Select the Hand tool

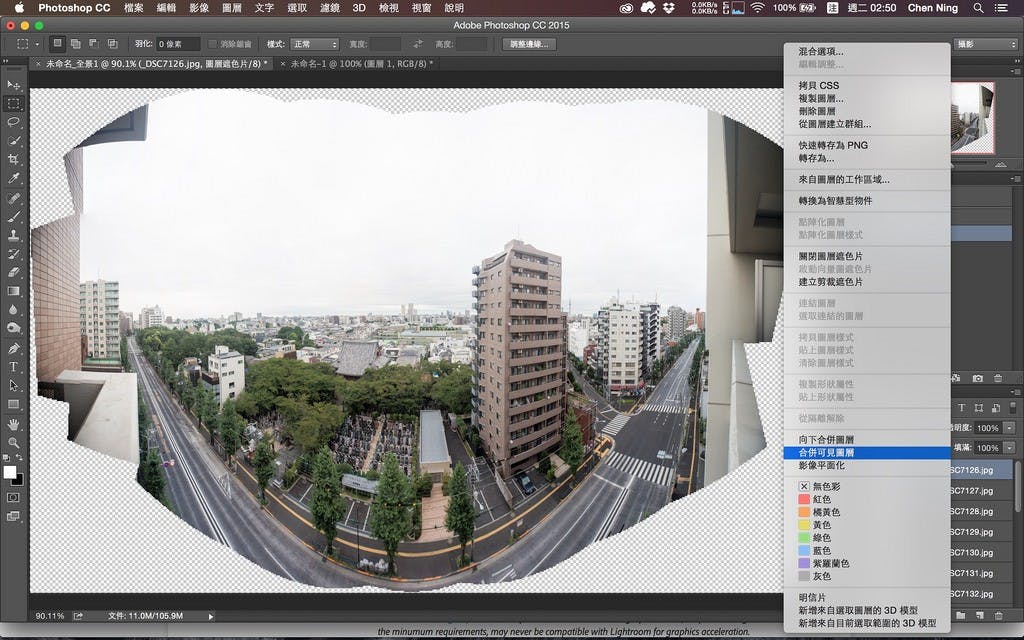[14, 424]
